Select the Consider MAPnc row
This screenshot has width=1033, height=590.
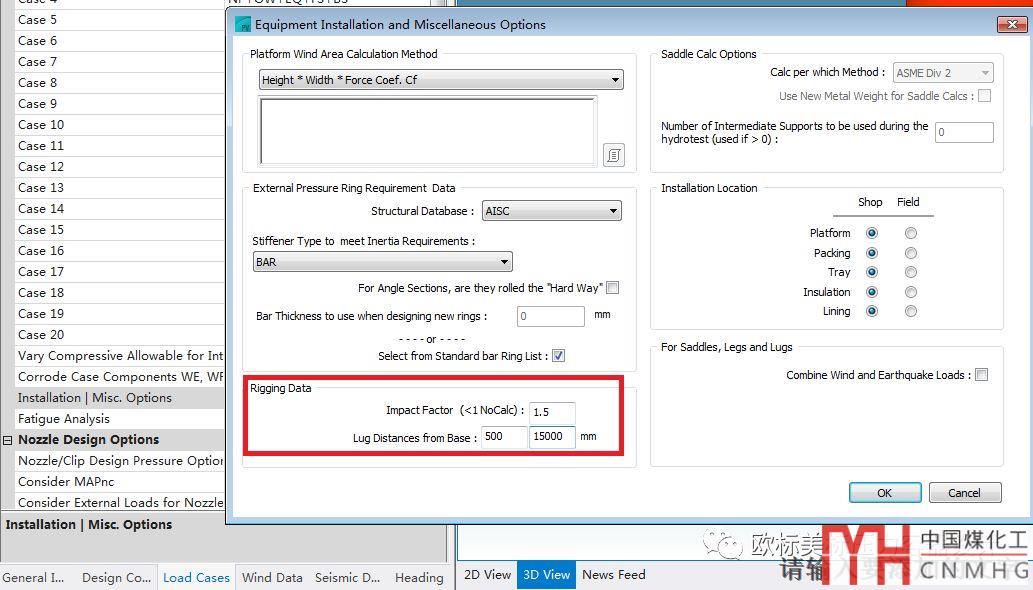pyautogui.click(x=119, y=482)
